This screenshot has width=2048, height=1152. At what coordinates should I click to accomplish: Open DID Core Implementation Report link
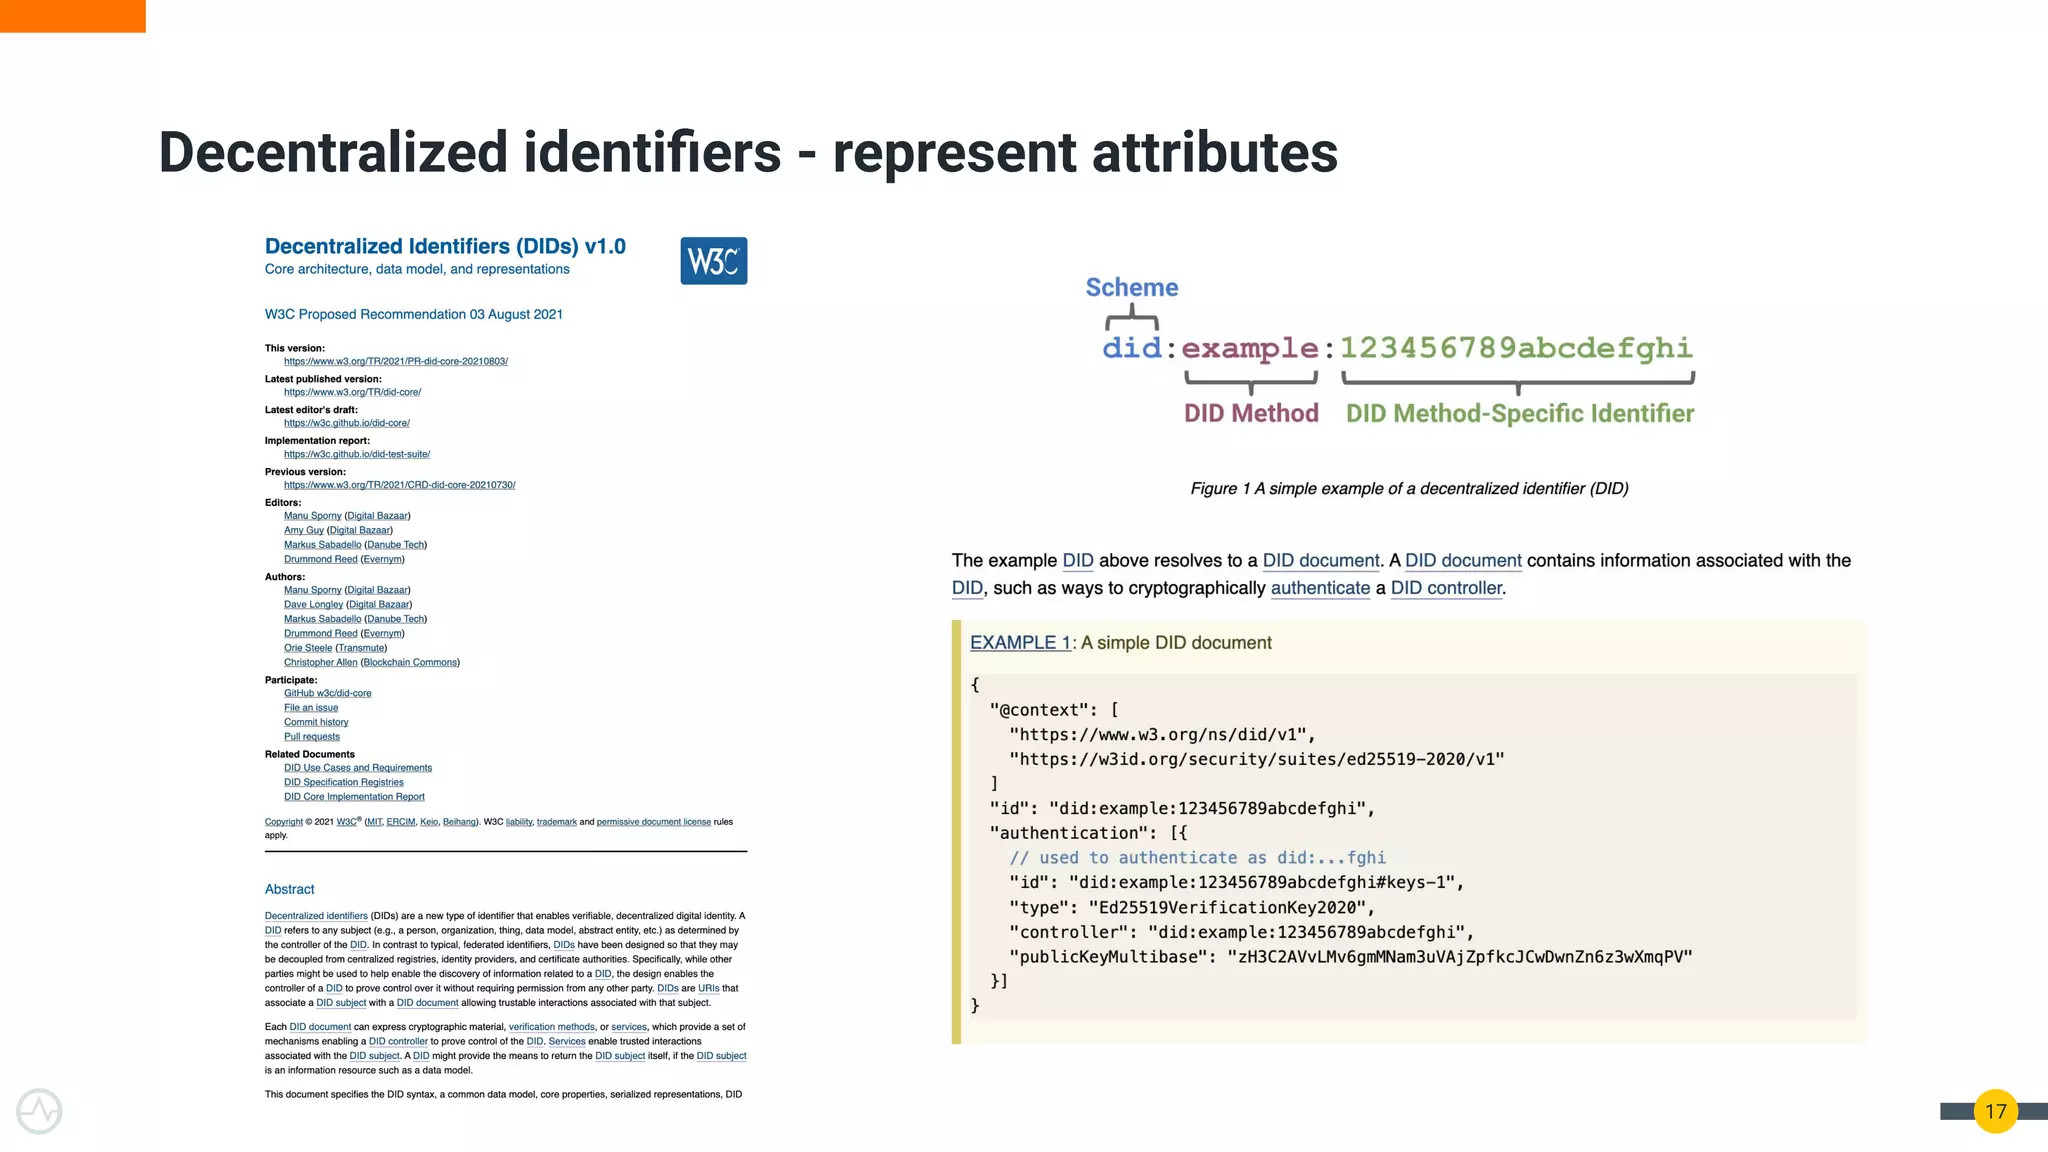(x=354, y=797)
